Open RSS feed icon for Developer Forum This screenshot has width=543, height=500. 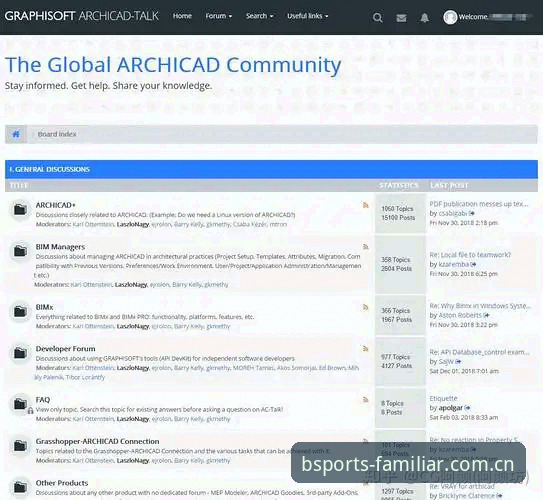[365, 349]
